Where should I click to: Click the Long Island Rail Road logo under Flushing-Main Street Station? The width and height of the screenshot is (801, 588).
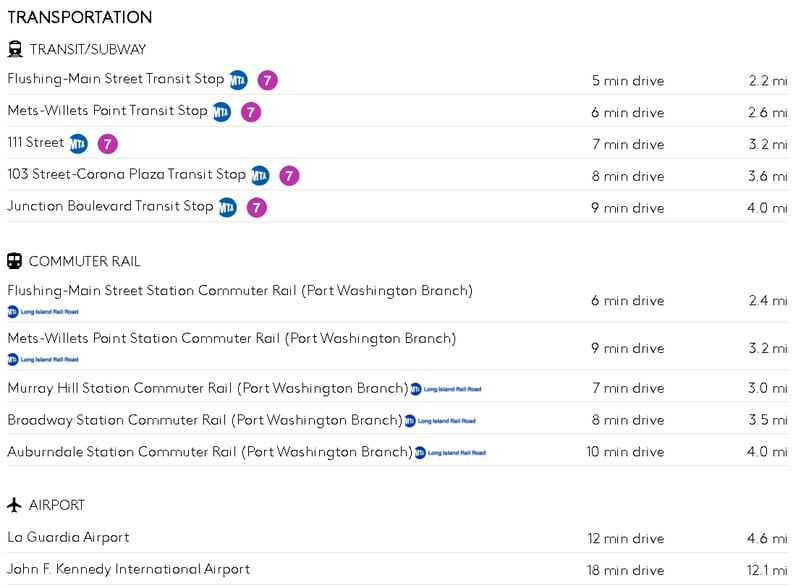pos(43,312)
